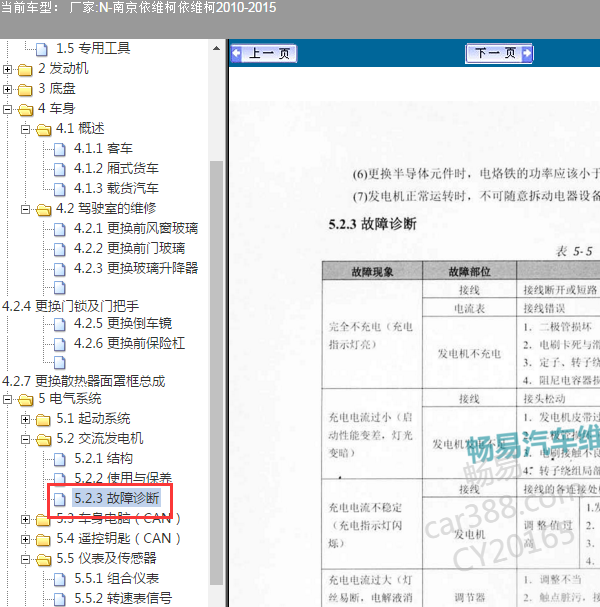
Task: Click the page icon beside 5.5.2 转速表信号
Action: click(60, 600)
